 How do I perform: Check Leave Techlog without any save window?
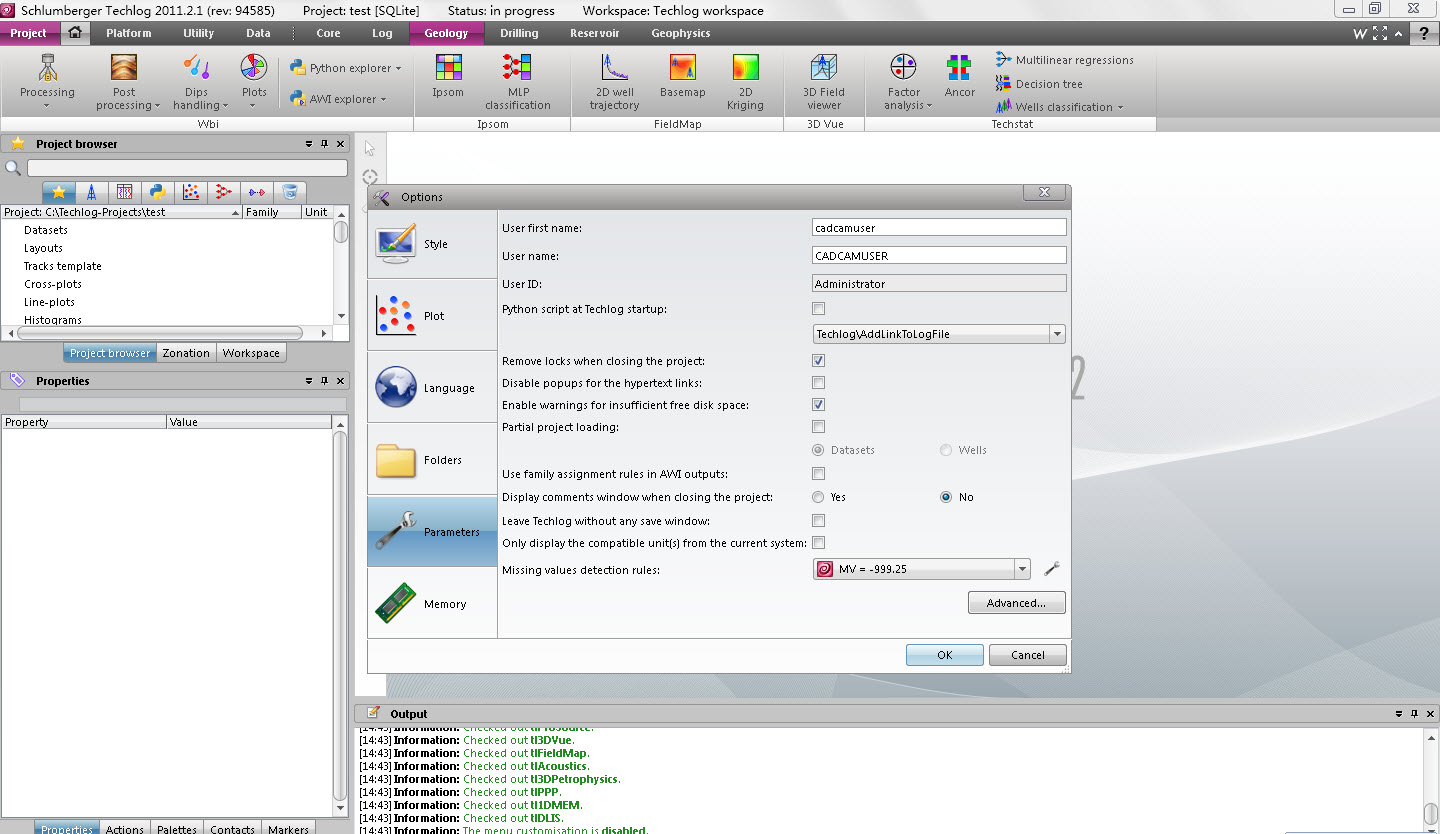coord(819,521)
